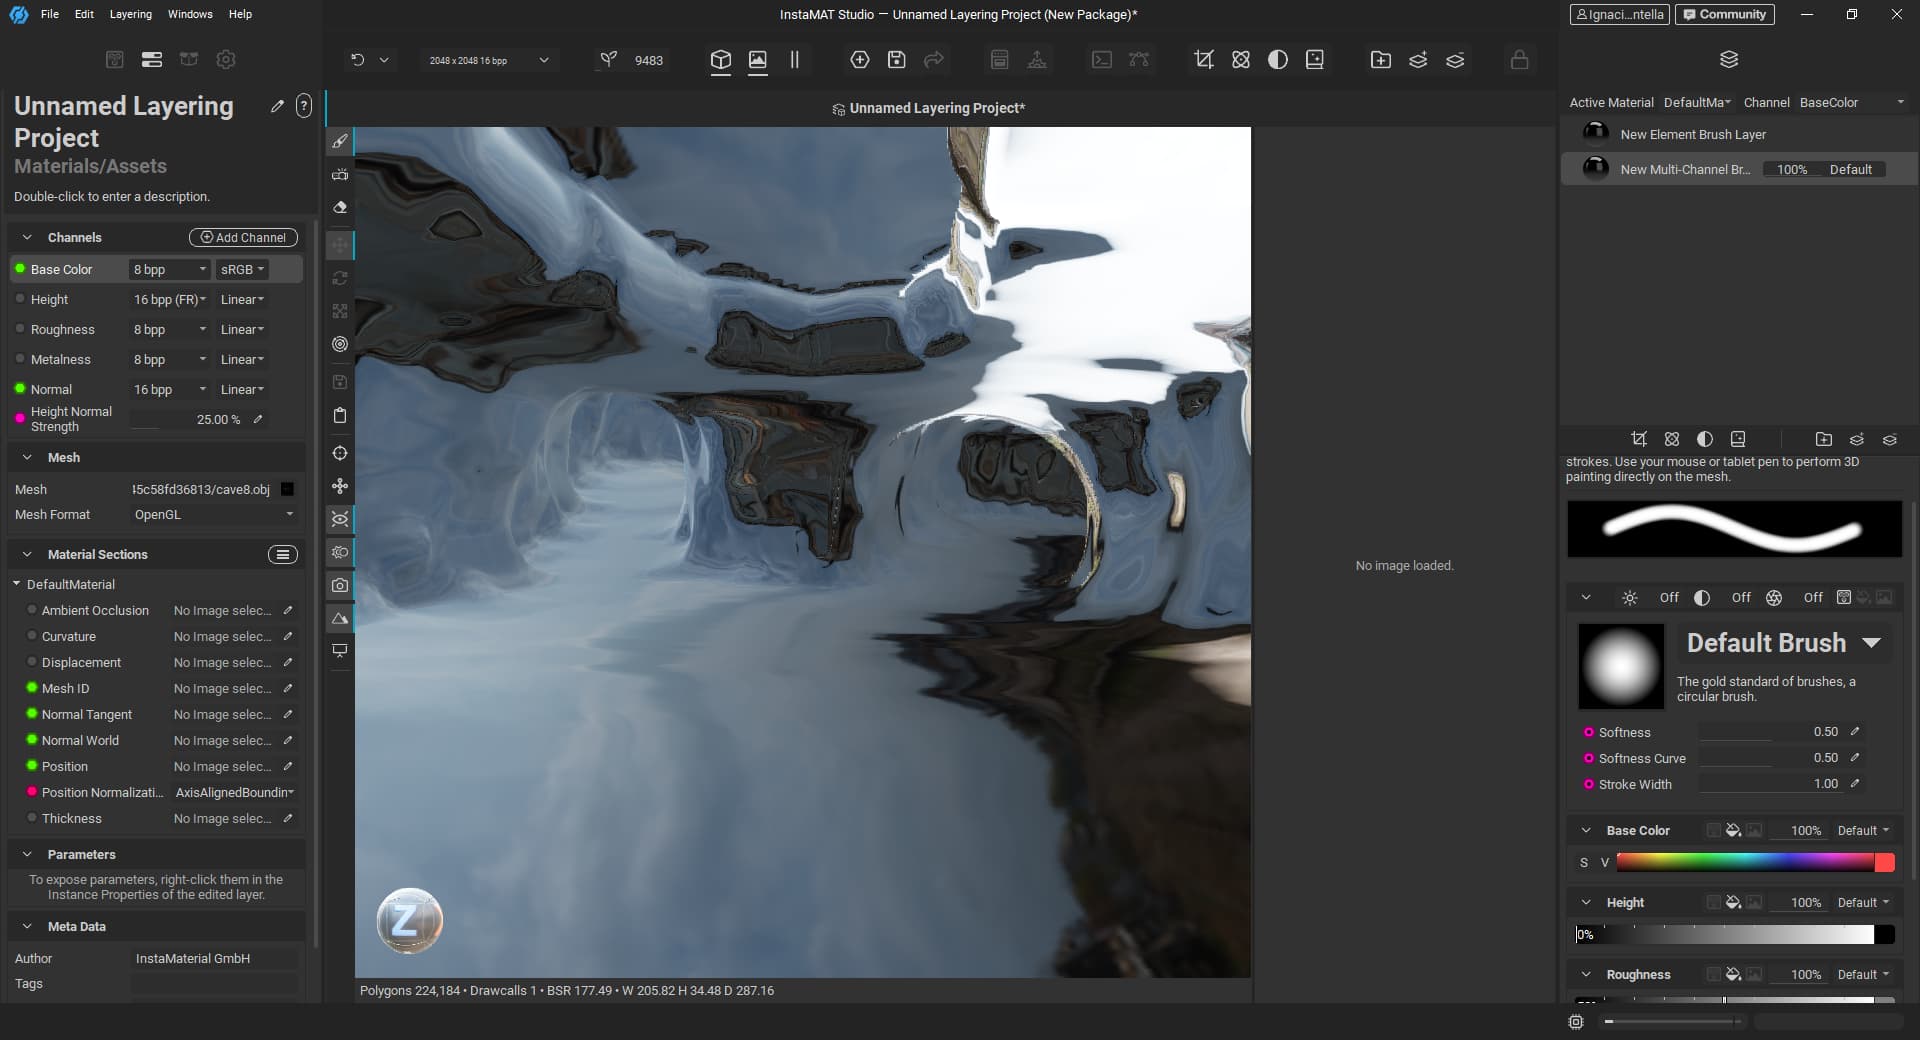Select the eraser tool
Viewport: 1920px width, 1040px height.
[x=340, y=208]
